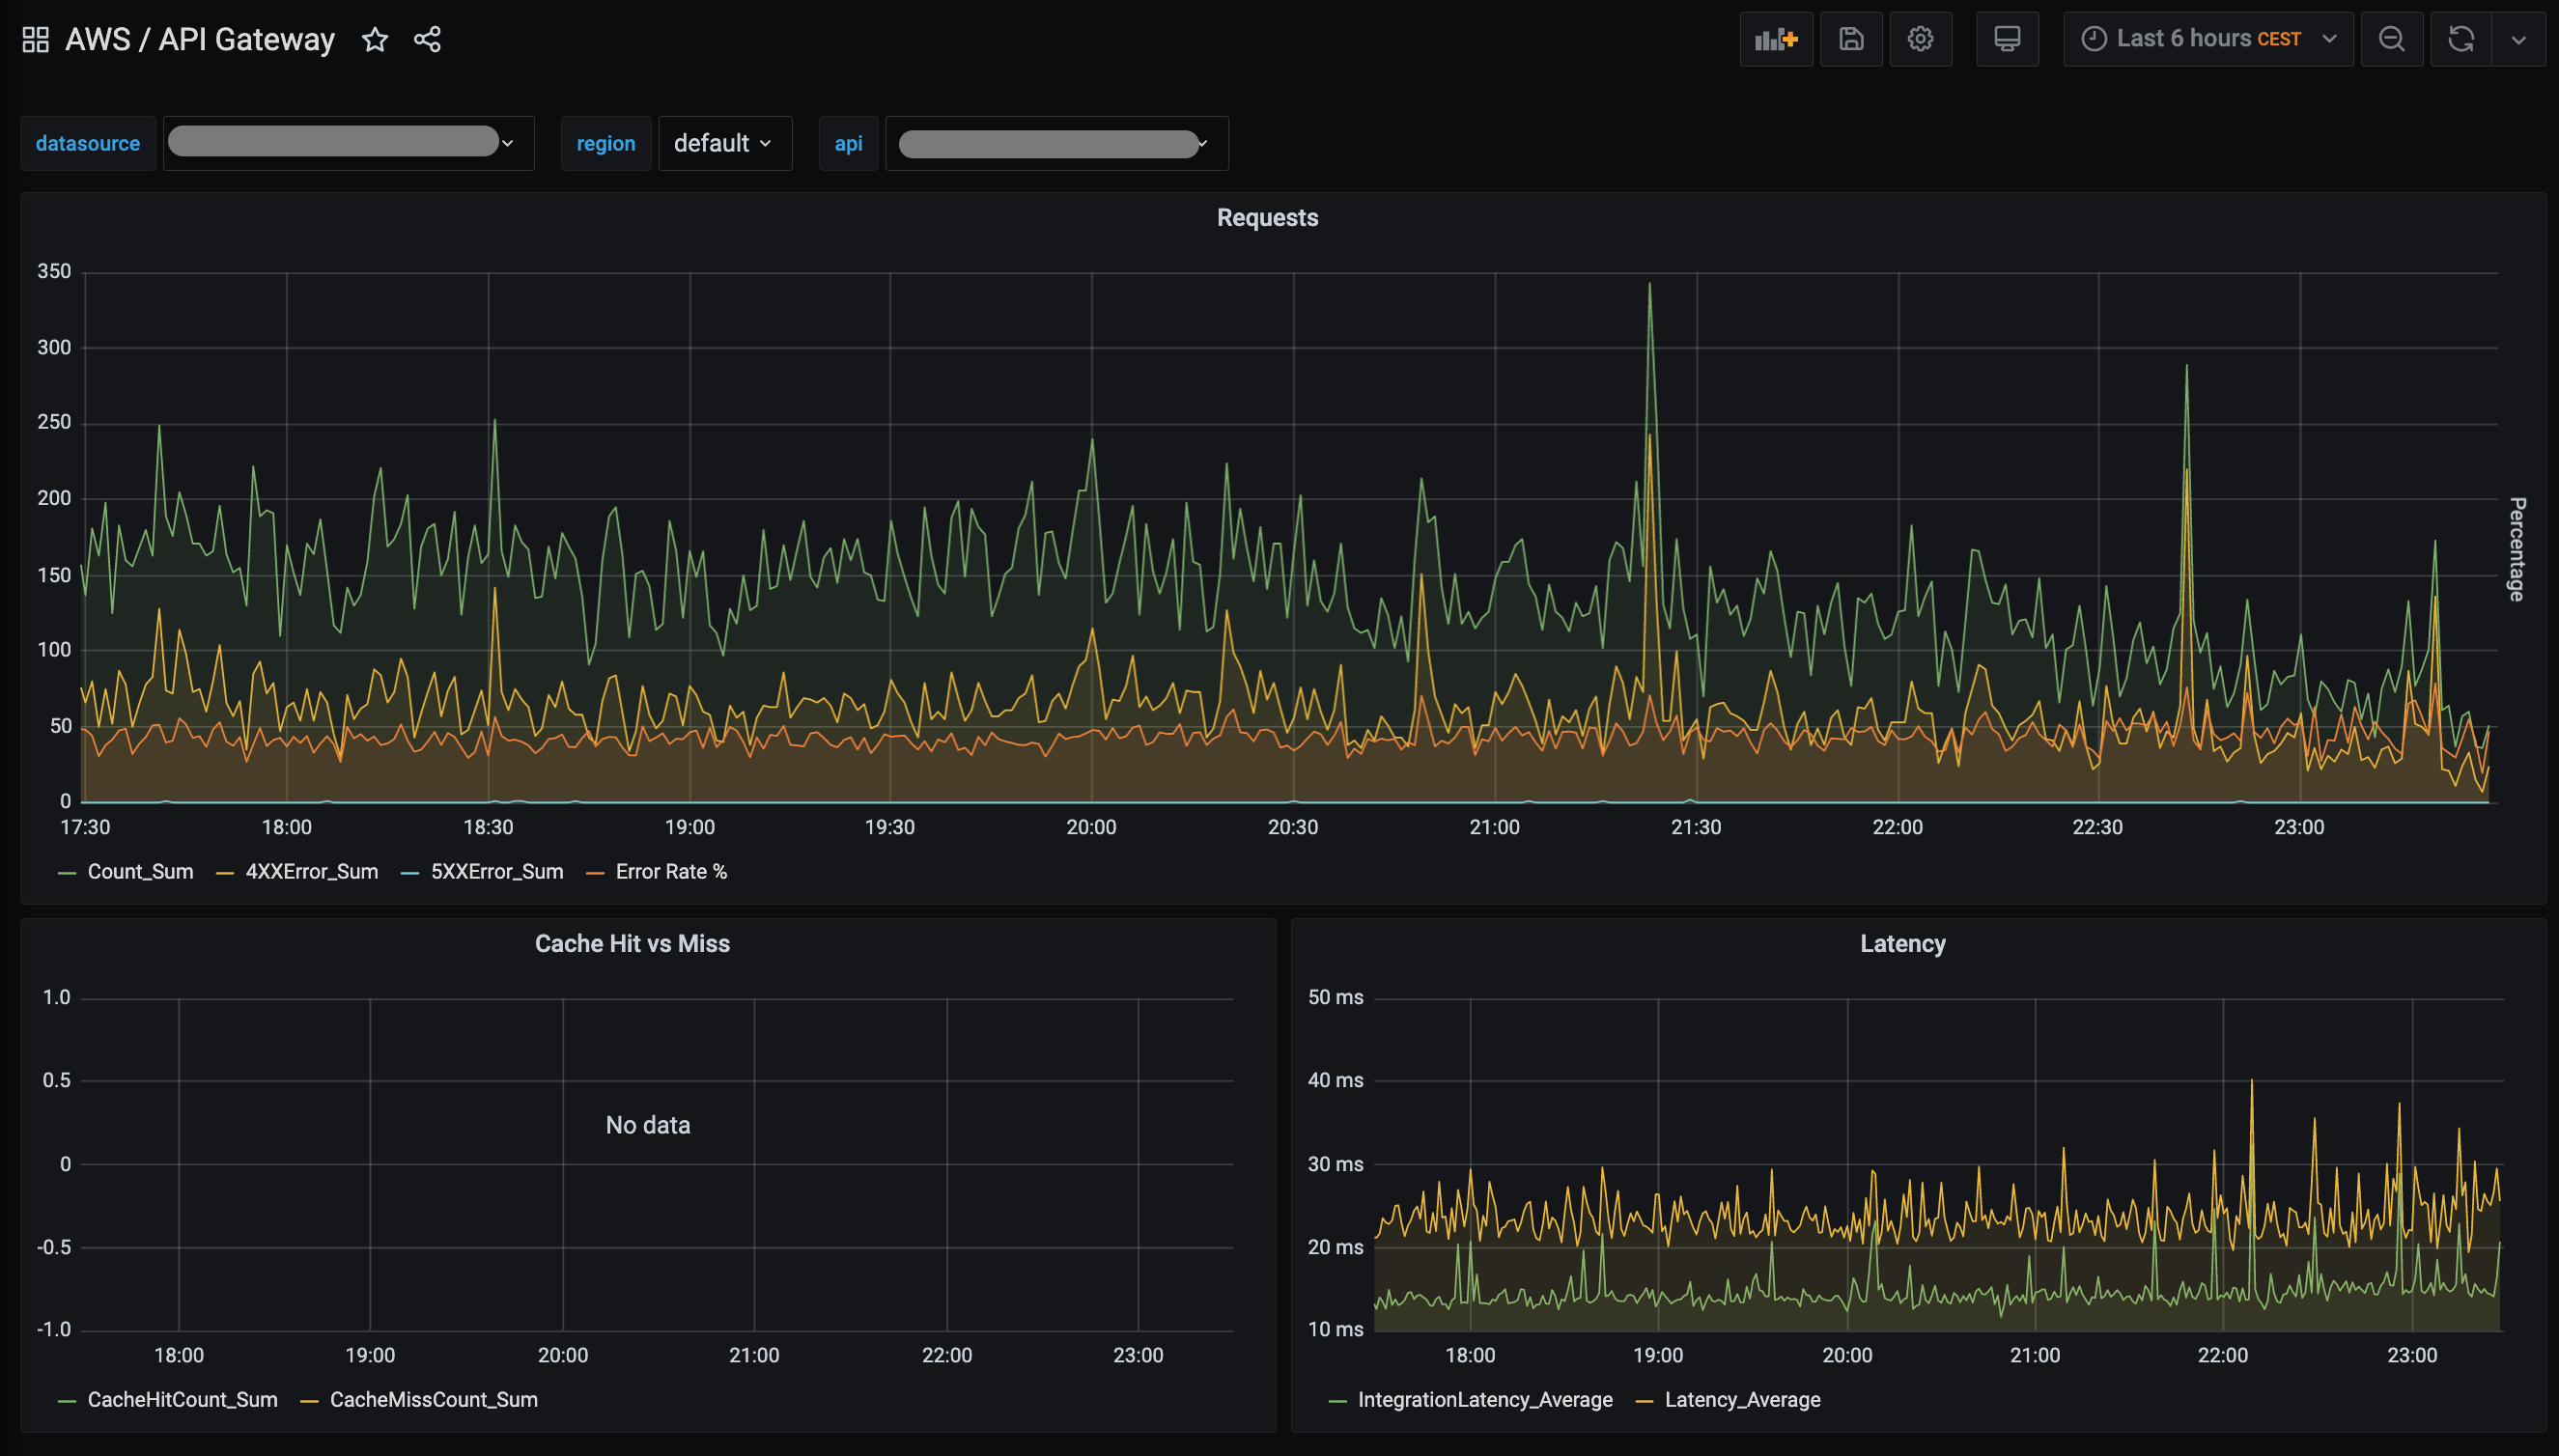2559x1456 pixels.
Task: Toggle Count_Sum series in legend
Action: pyautogui.click(x=140, y=872)
